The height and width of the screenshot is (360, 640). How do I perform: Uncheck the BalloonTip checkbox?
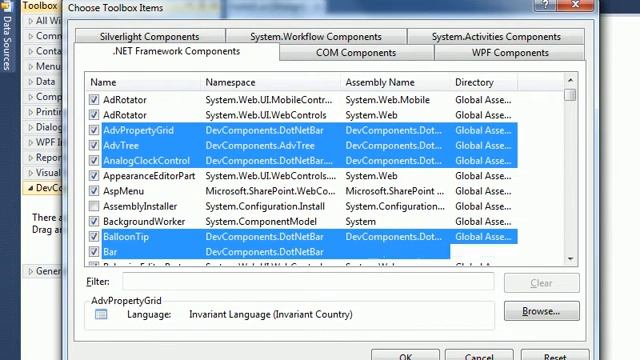click(x=94, y=237)
